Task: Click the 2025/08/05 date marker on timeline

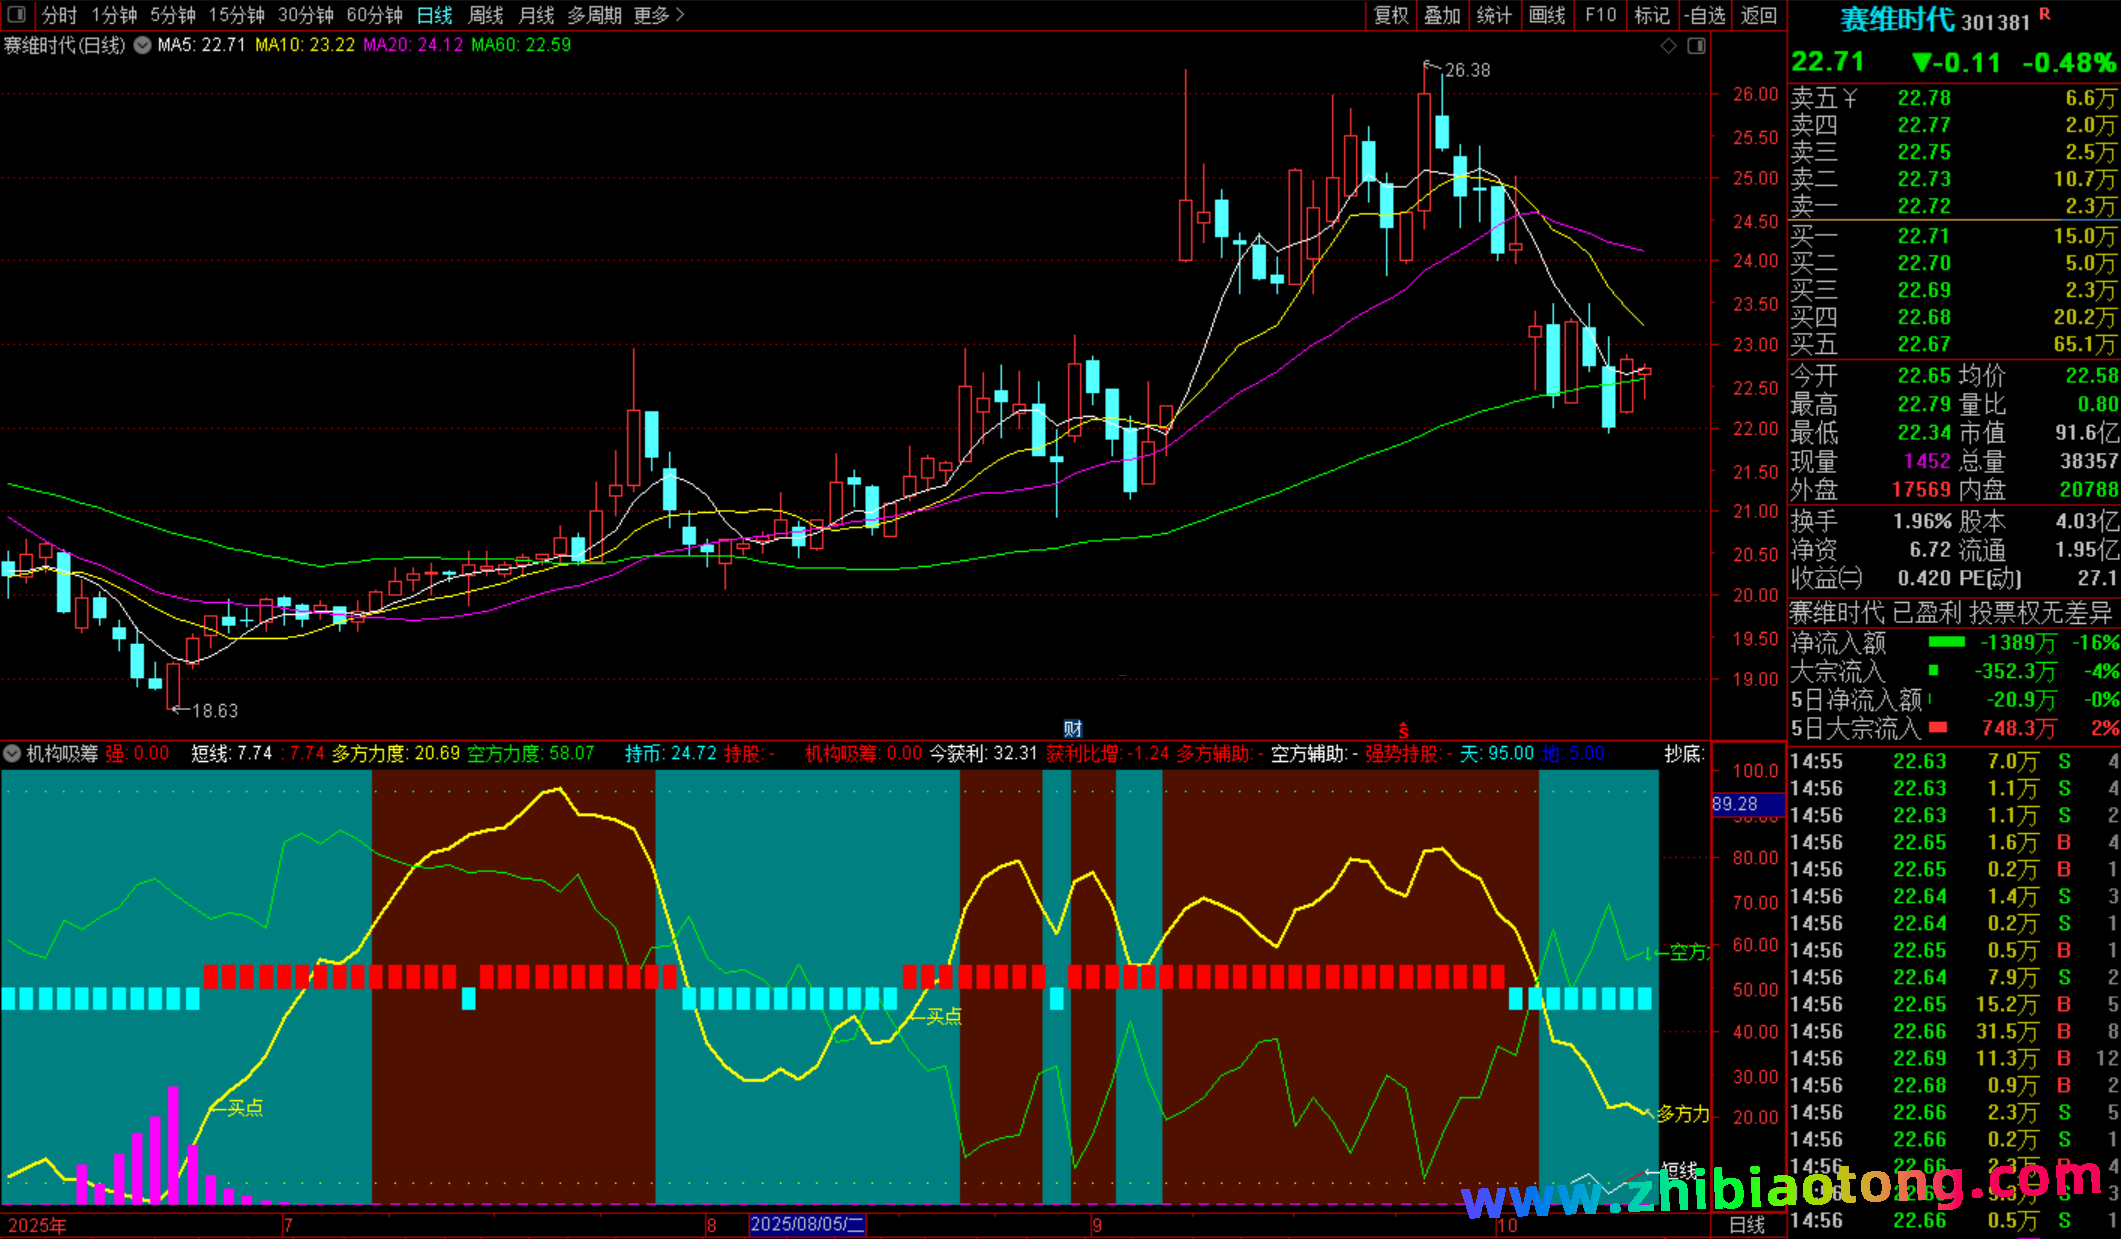Action: [807, 1224]
